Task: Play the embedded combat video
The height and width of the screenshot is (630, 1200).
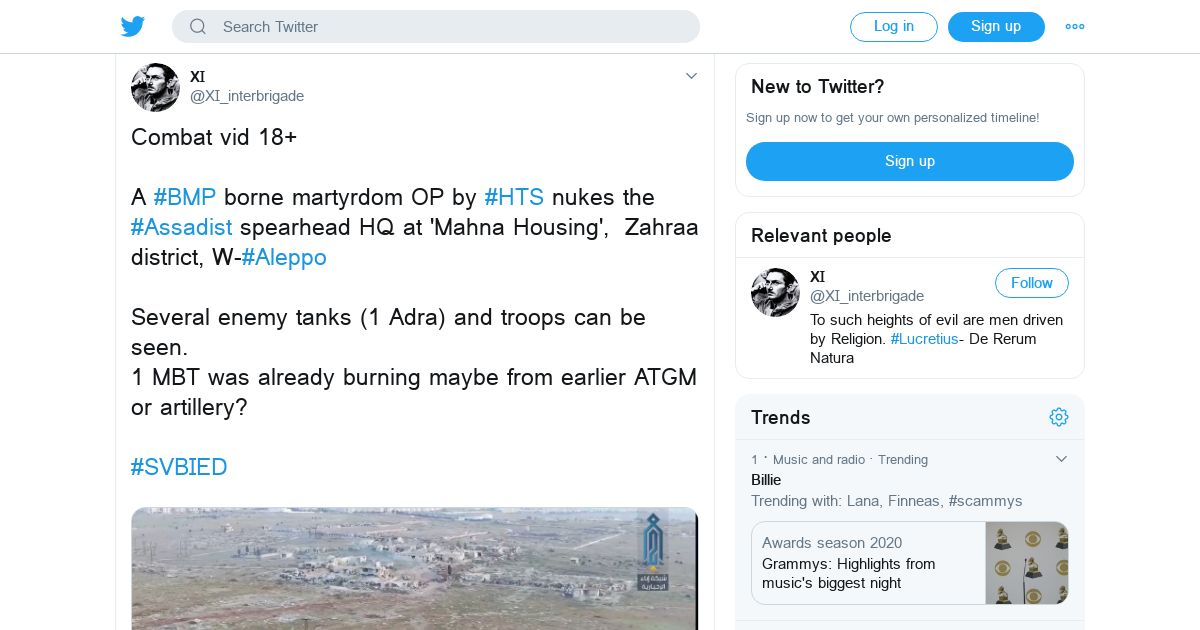Action: (414, 568)
